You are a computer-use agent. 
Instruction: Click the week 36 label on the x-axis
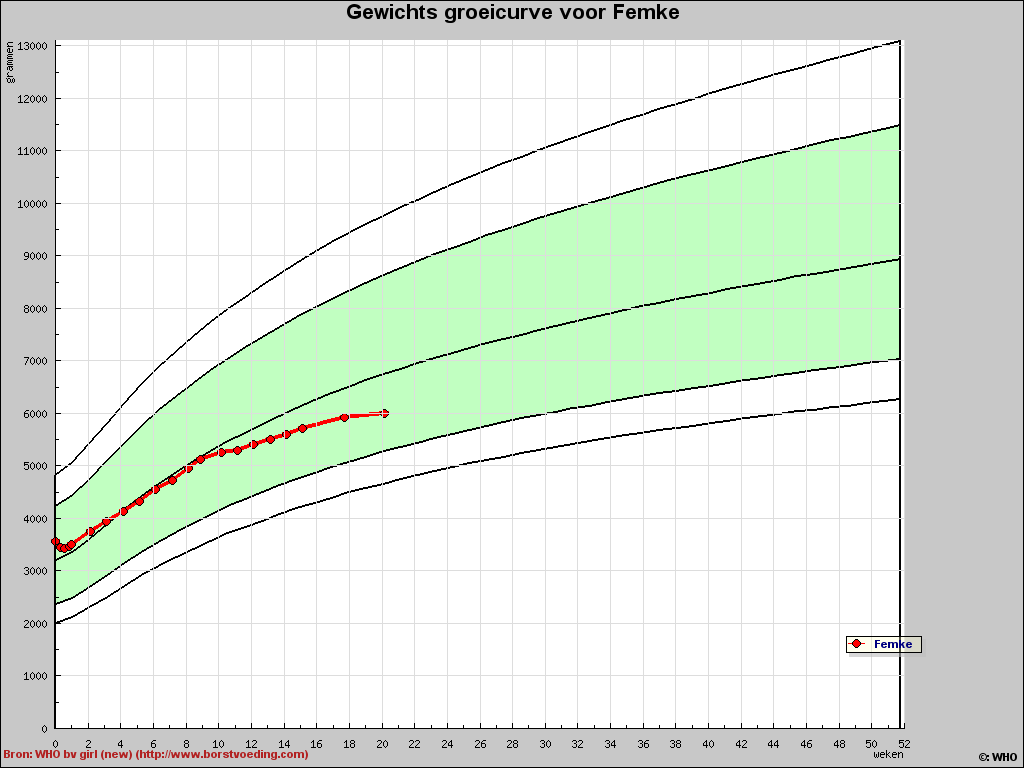[643, 744]
